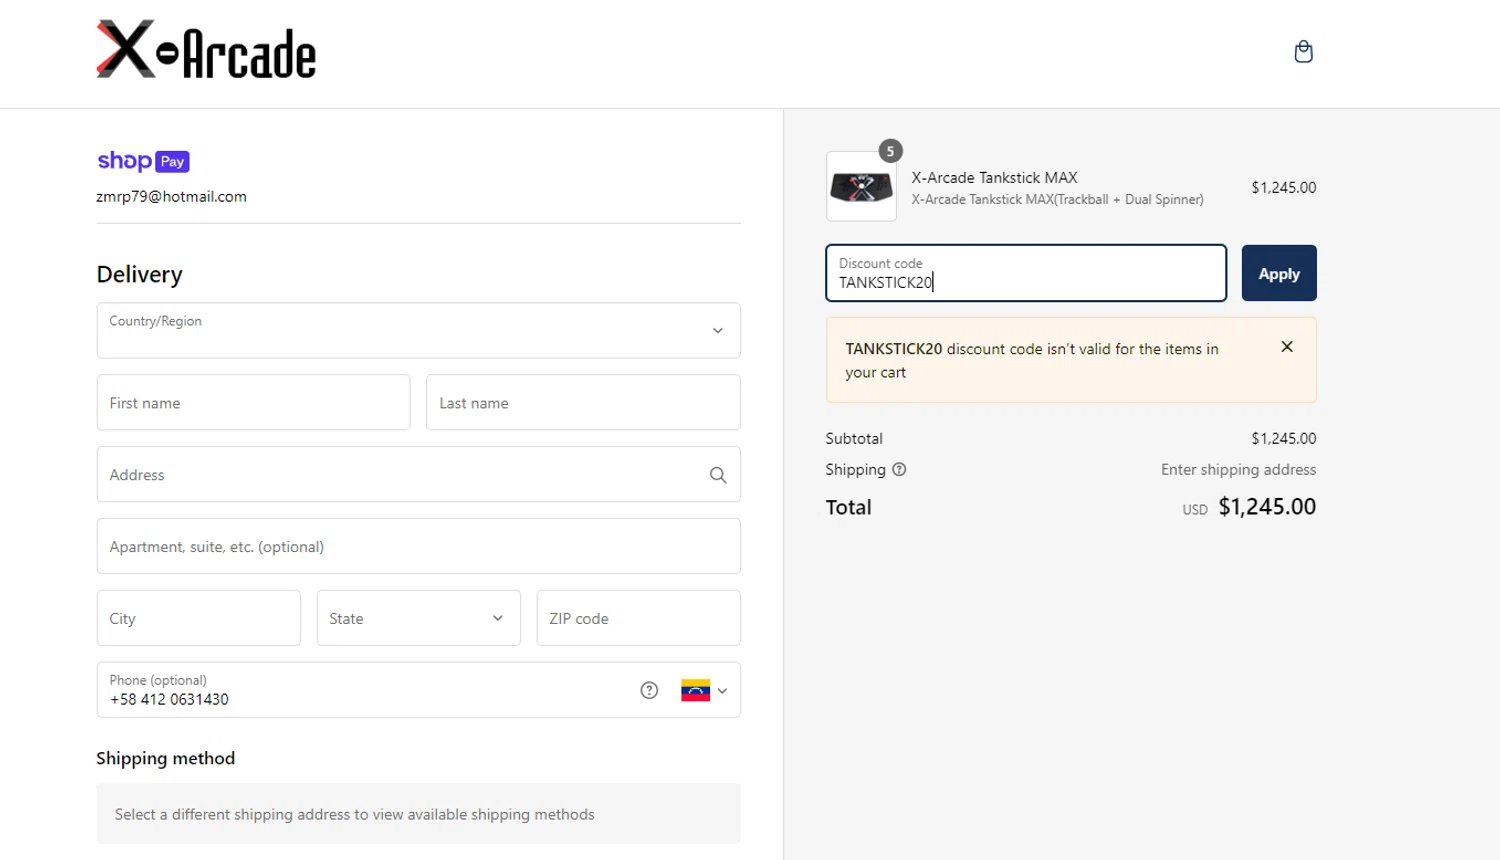Click the X-Arcade logo

pos(206,50)
